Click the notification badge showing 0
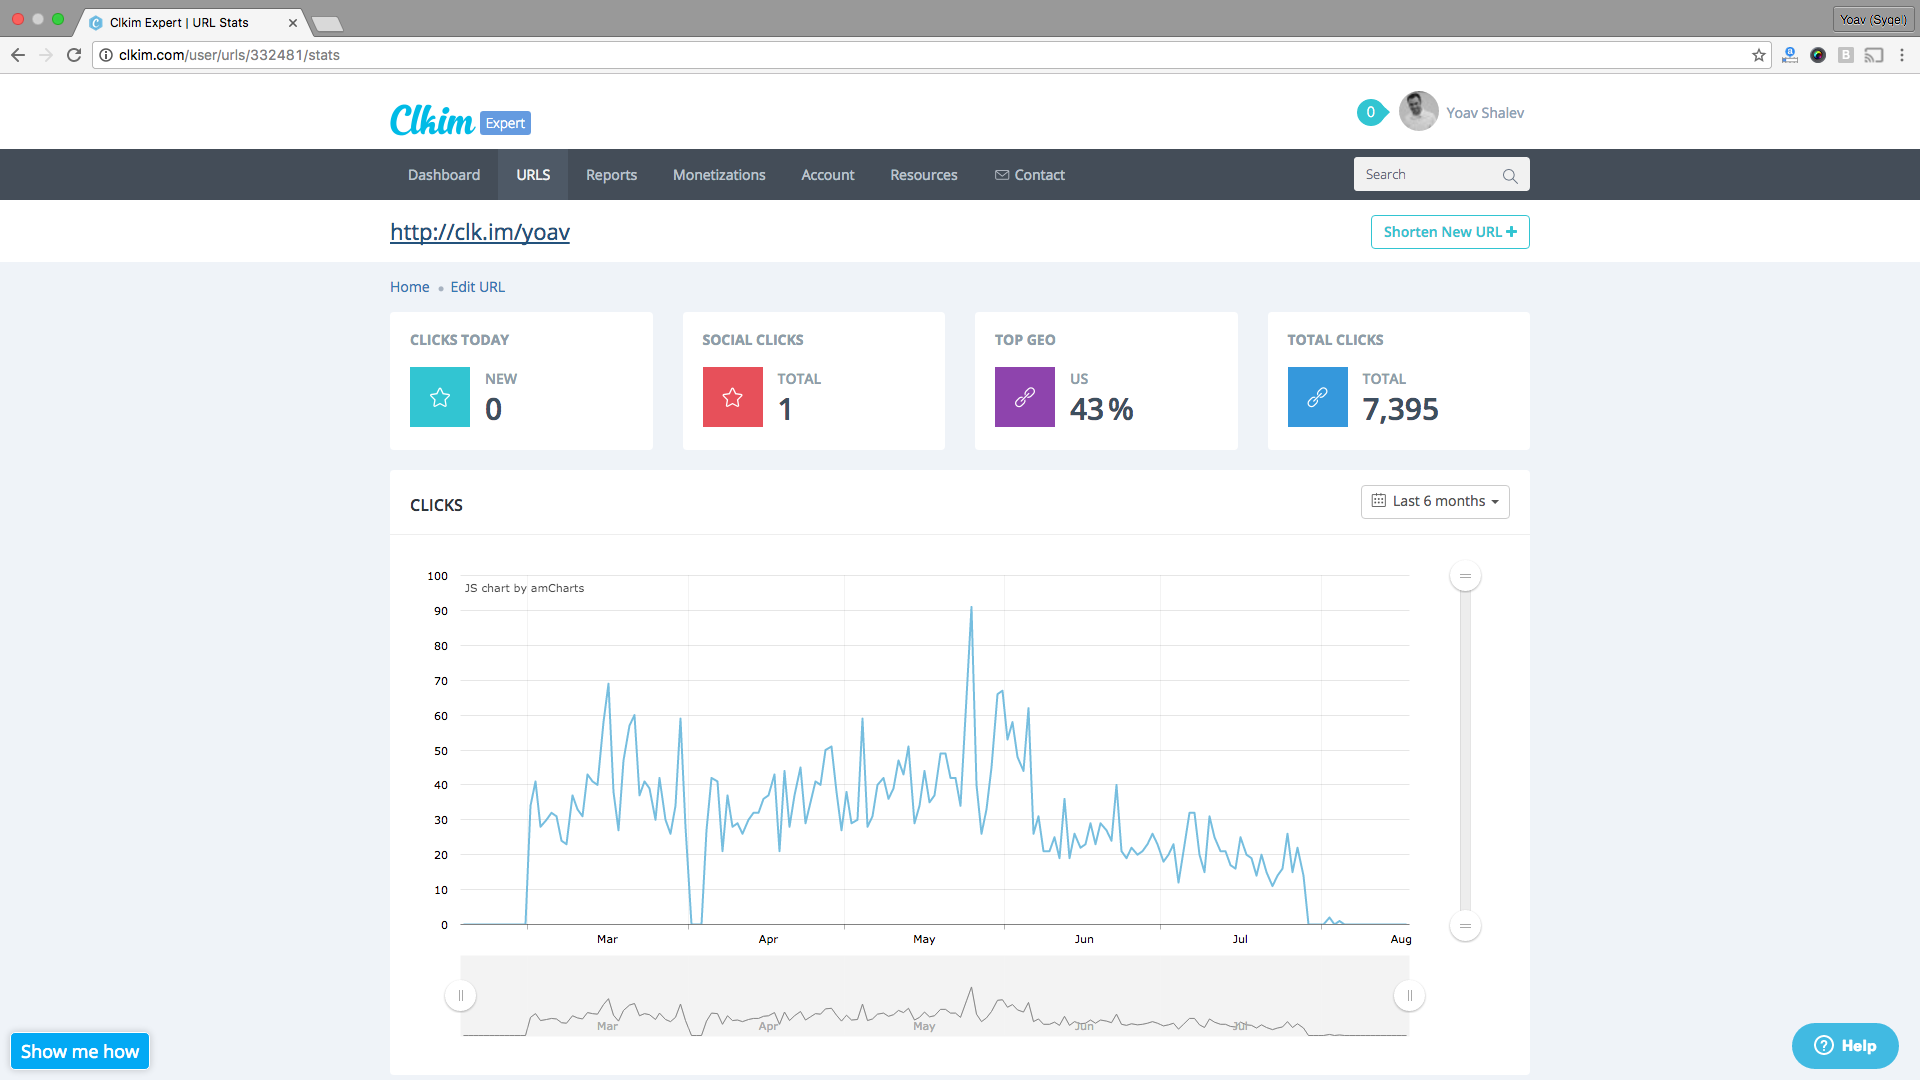 1371,112
